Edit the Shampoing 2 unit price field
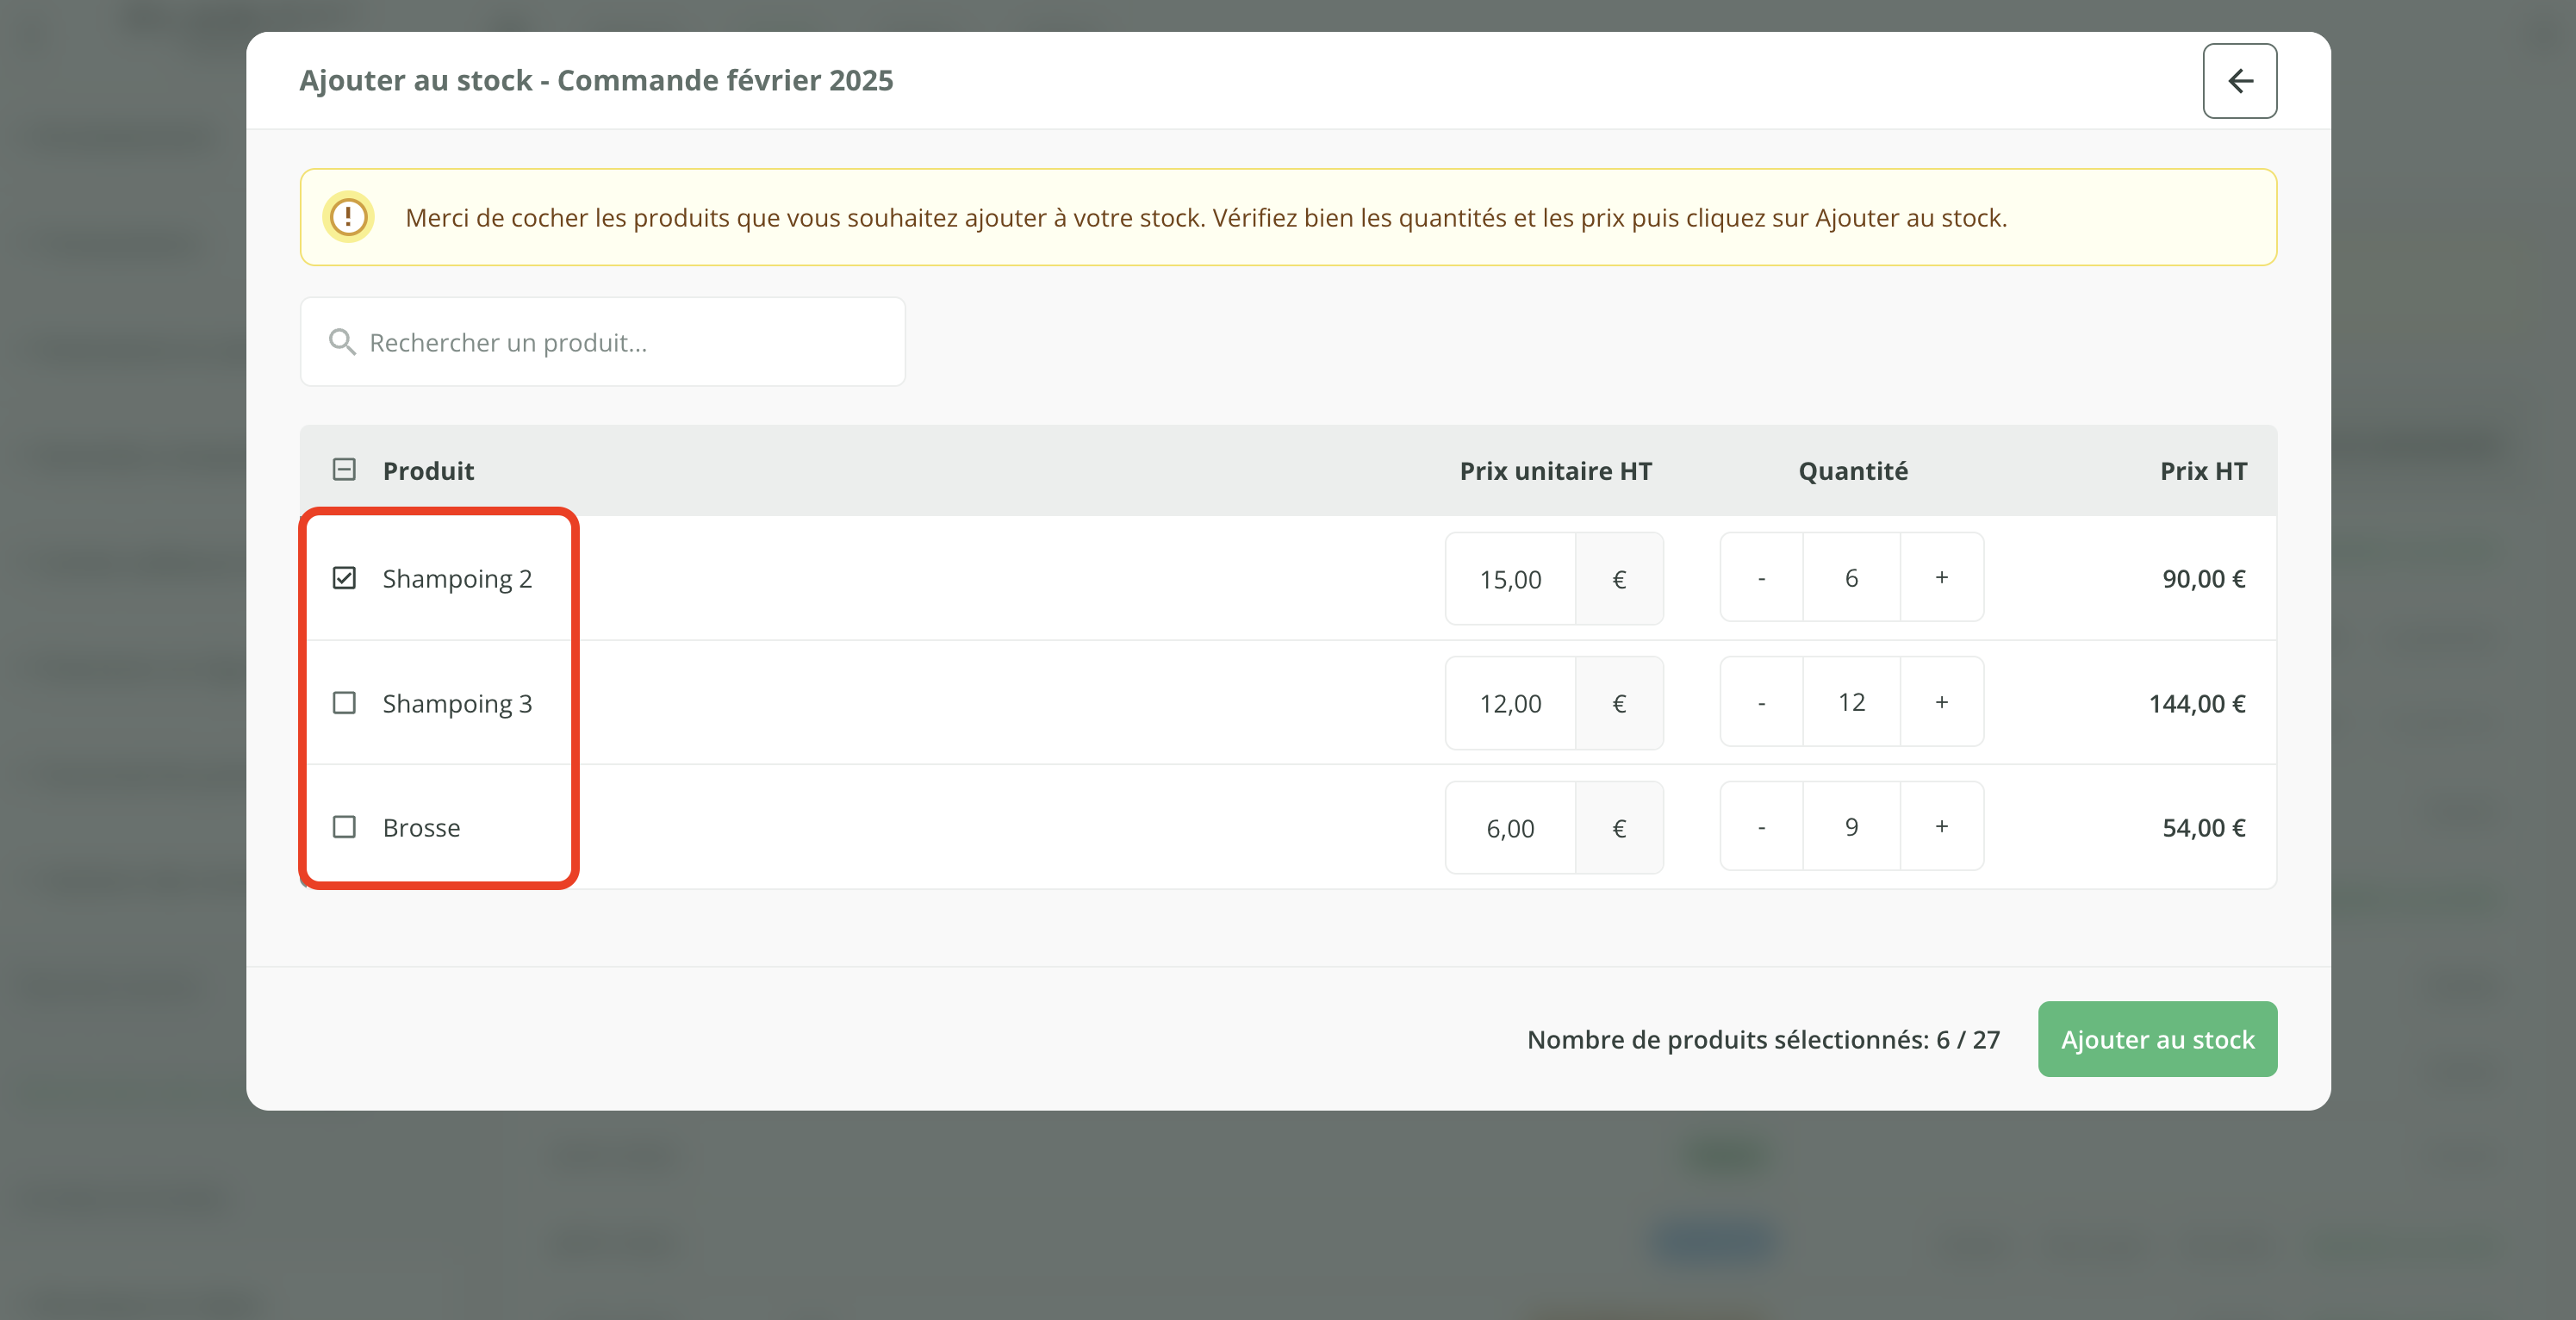The width and height of the screenshot is (2576, 1320). point(1510,579)
